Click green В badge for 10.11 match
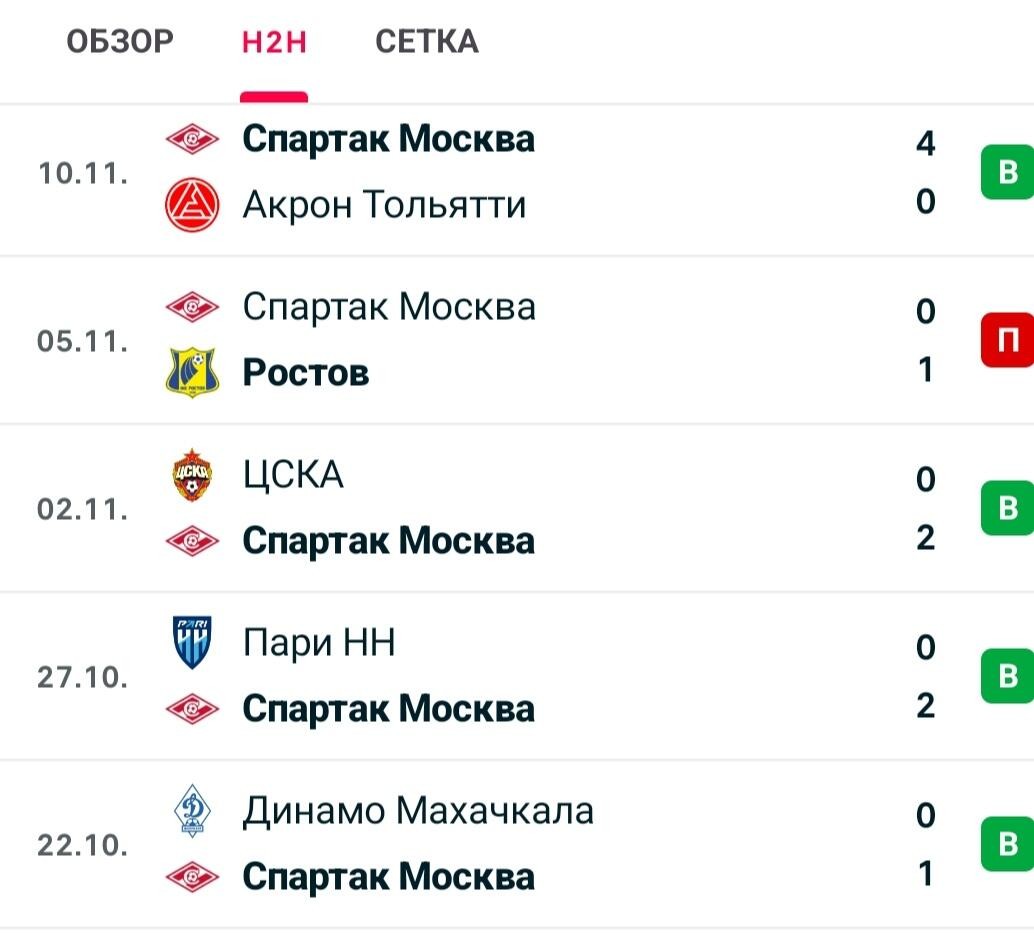 (x=1007, y=172)
